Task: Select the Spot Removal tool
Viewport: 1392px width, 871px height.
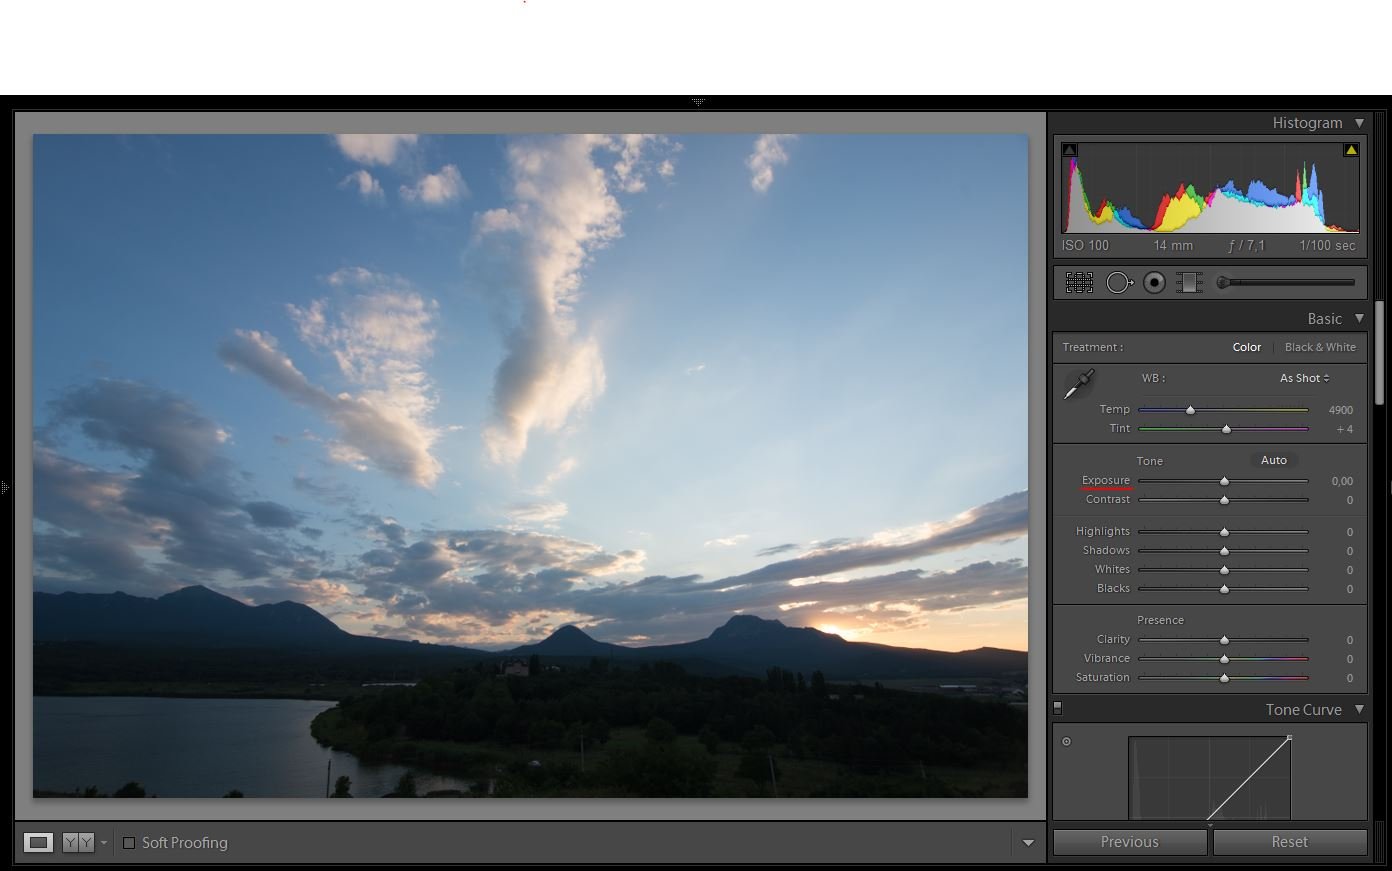Action: click(x=1120, y=283)
